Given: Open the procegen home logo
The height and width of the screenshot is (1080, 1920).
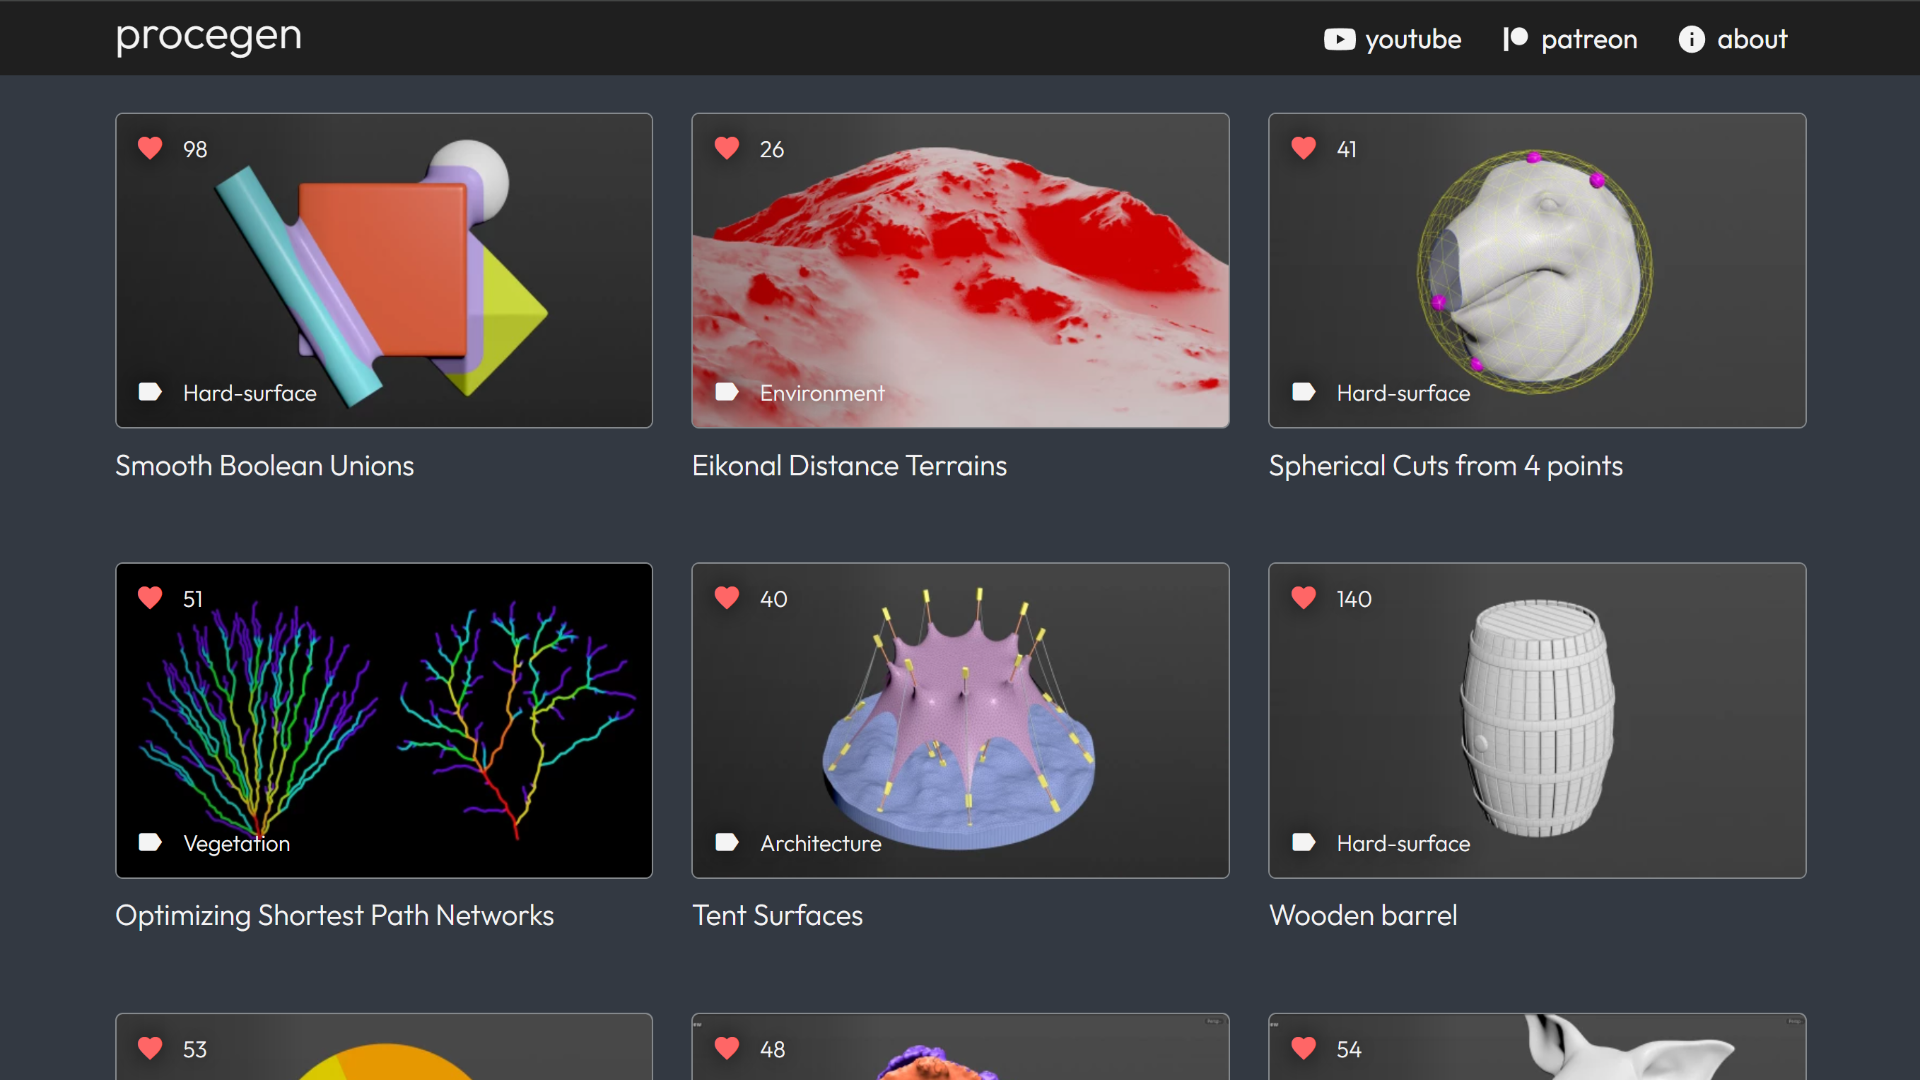Looking at the screenshot, I should pos(208,37).
